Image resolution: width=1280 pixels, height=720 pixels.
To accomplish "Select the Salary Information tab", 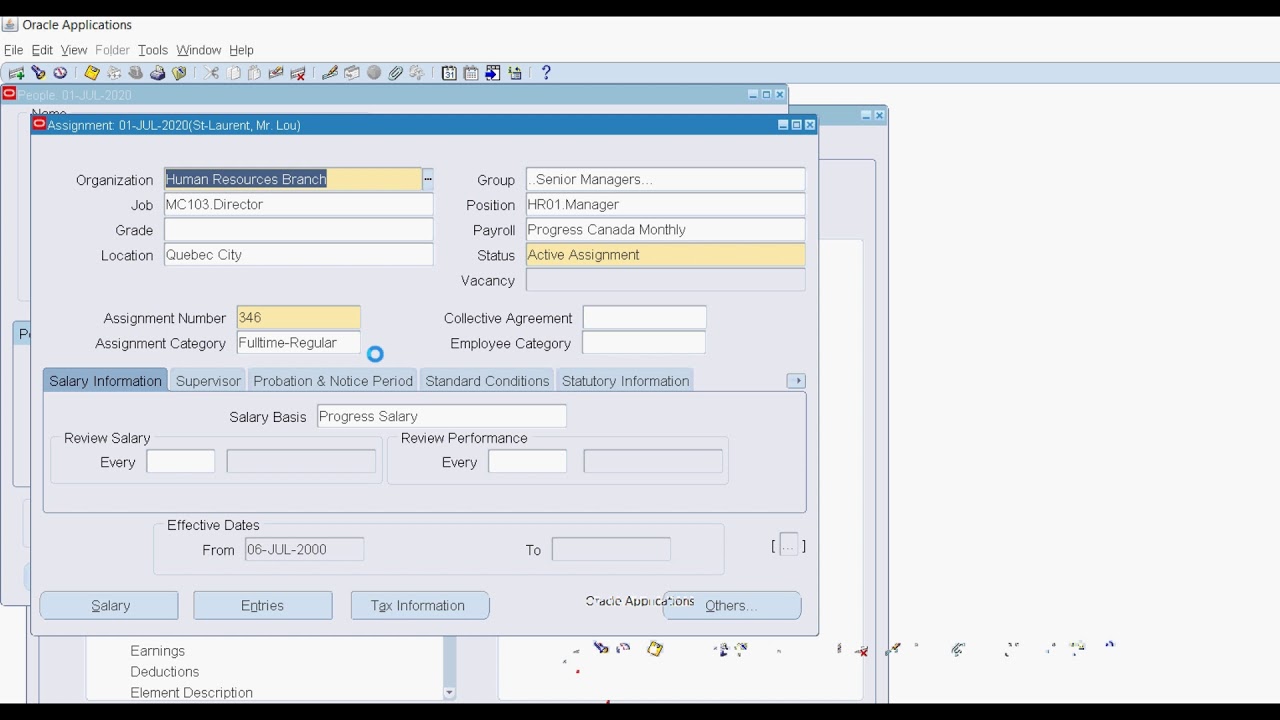I will point(105,381).
